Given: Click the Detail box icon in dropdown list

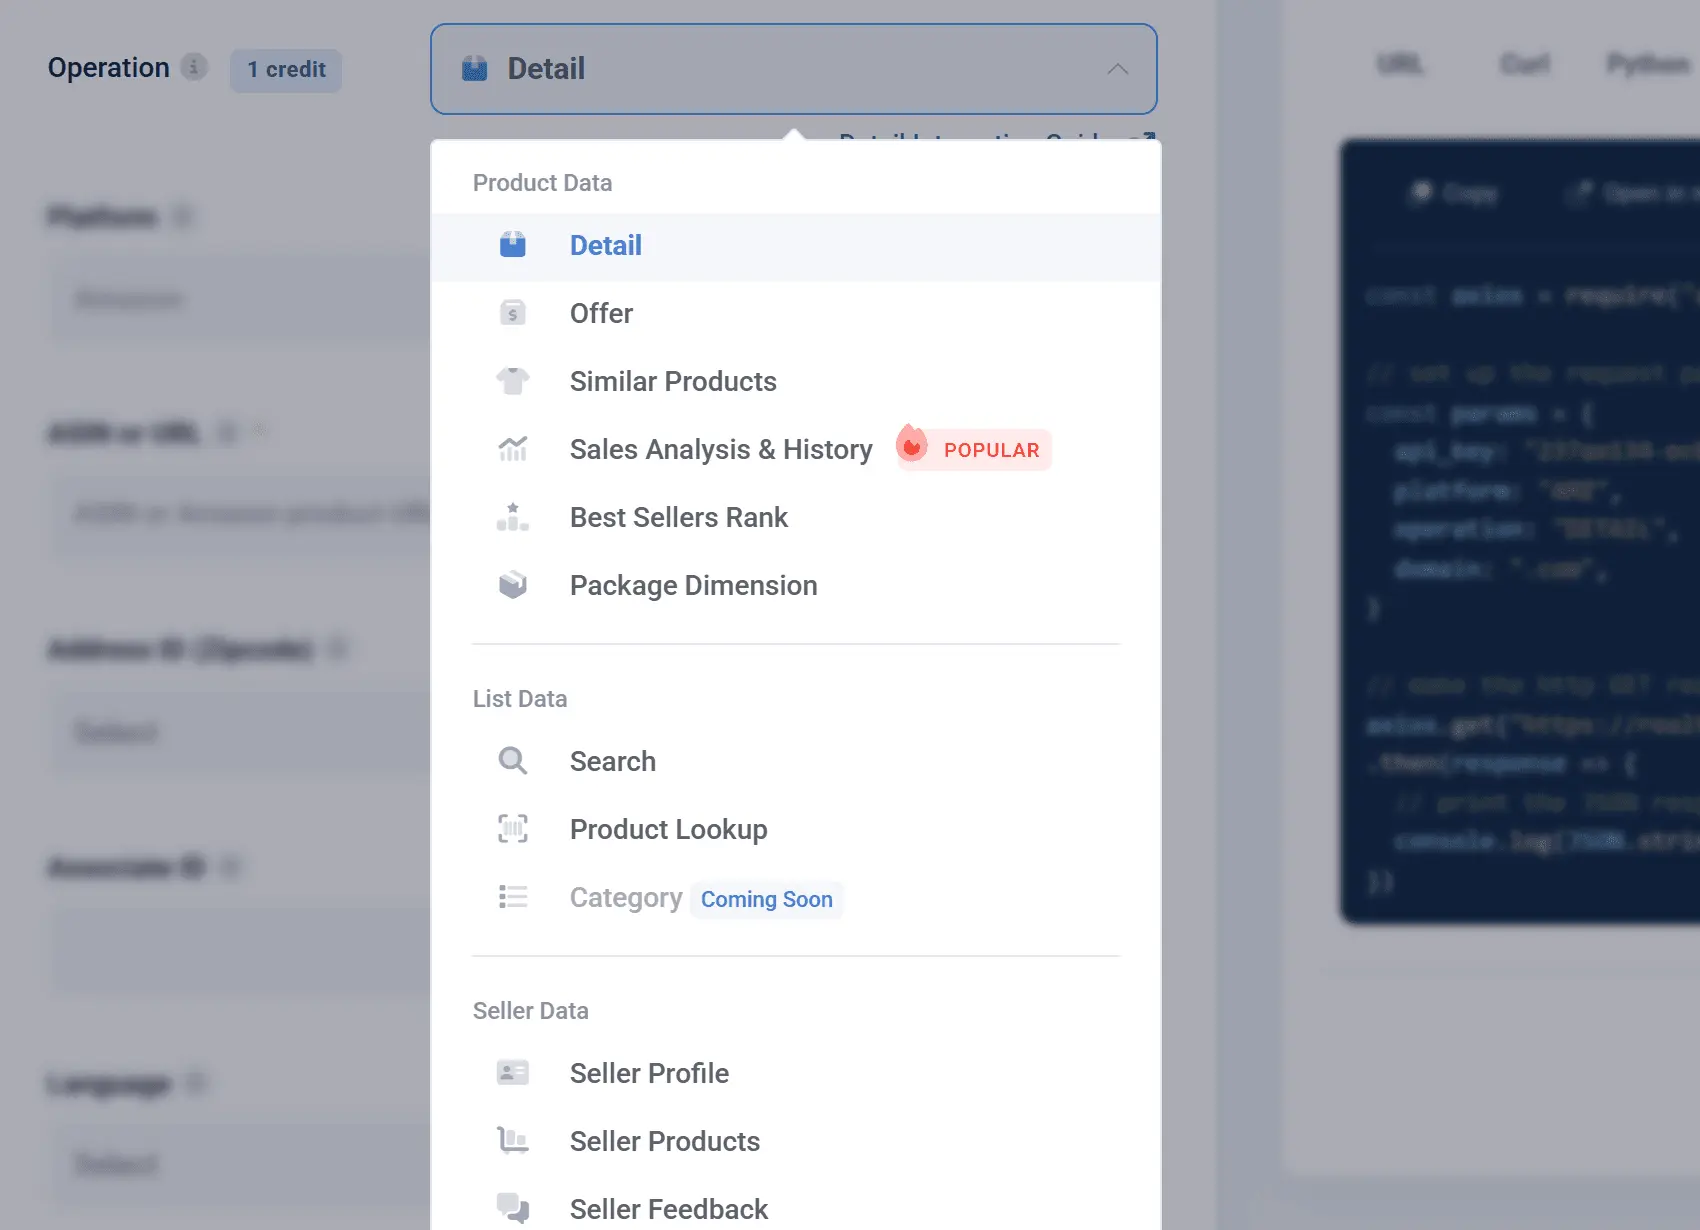Looking at the screenshot, I should (x=513, y=245).
